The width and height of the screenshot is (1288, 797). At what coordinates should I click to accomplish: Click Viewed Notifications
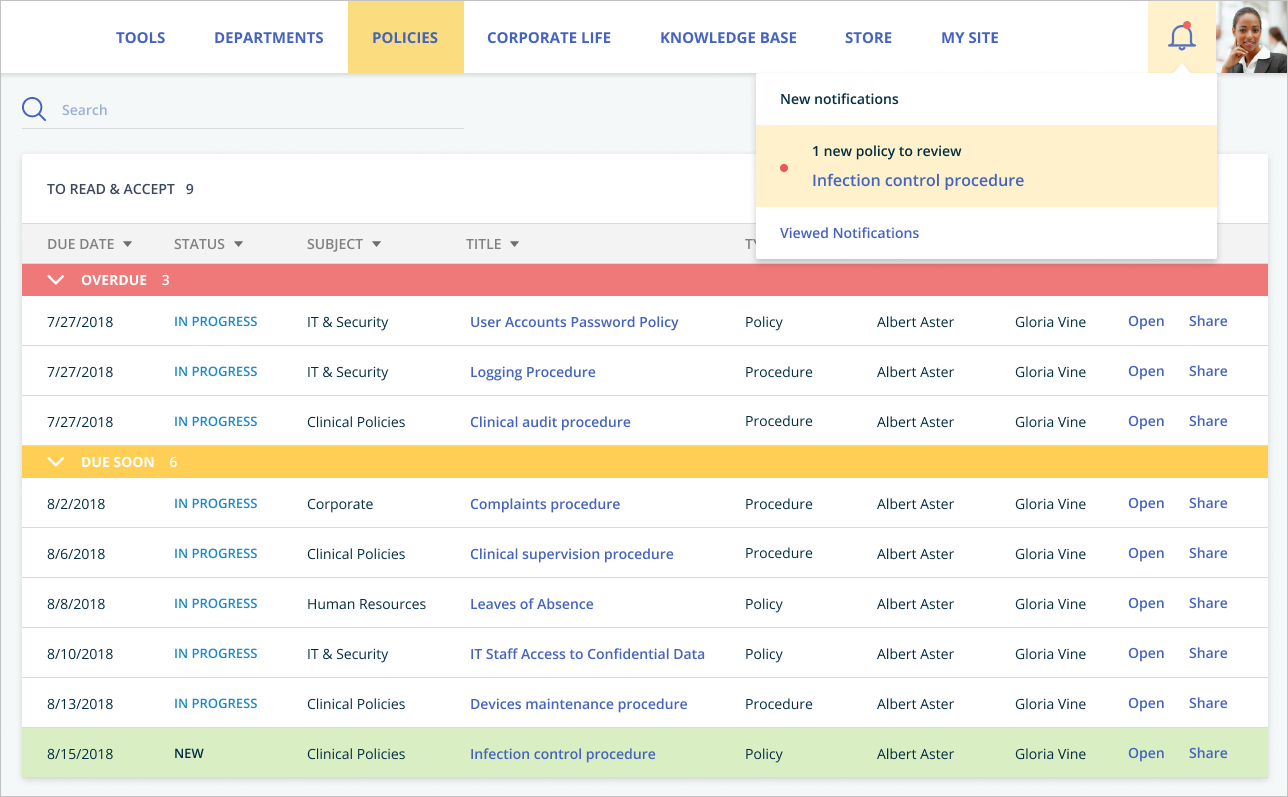tap(849, 232)
